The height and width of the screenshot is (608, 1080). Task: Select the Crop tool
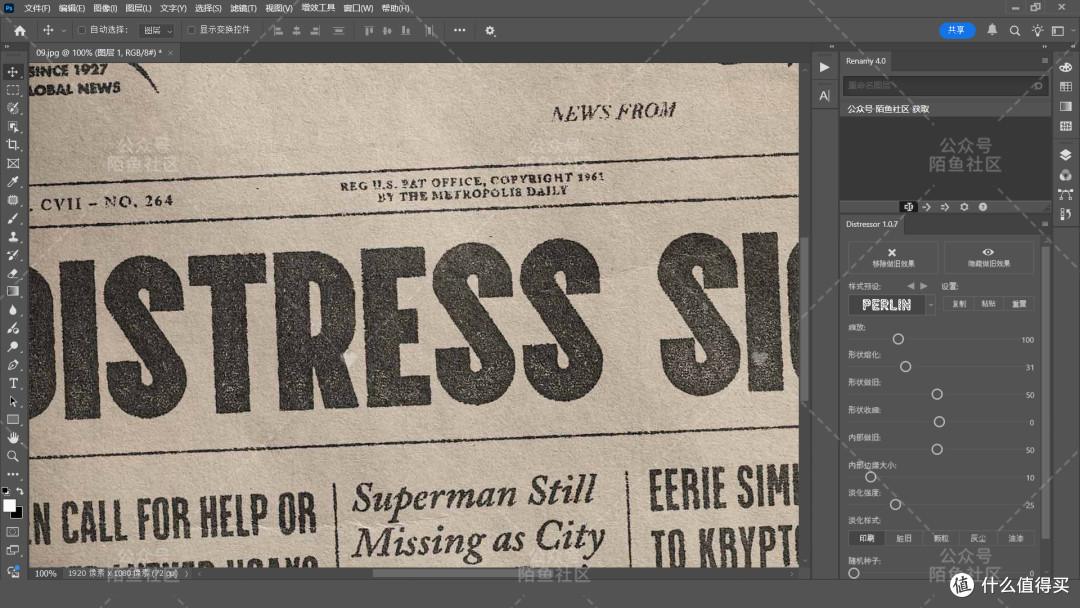(13, 145)
